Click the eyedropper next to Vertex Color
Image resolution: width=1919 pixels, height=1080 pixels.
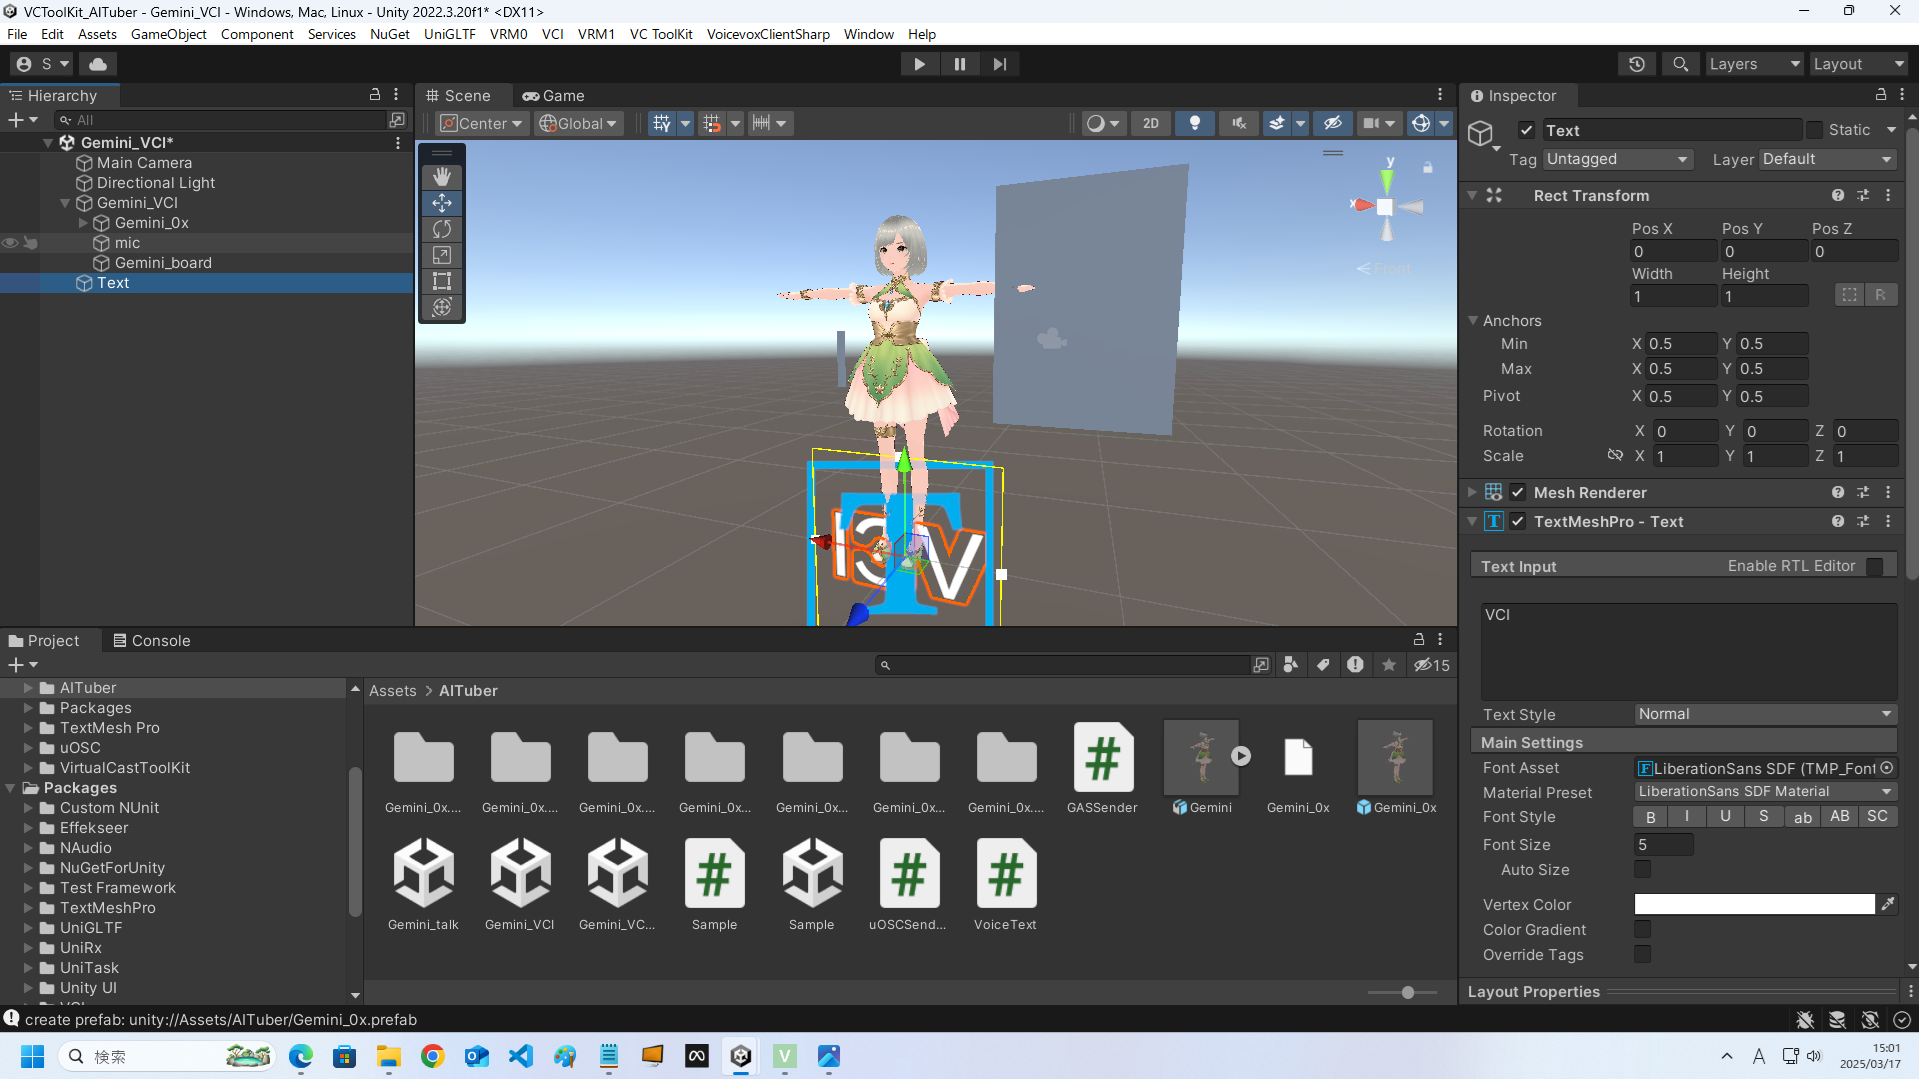tap(1887, 904)
